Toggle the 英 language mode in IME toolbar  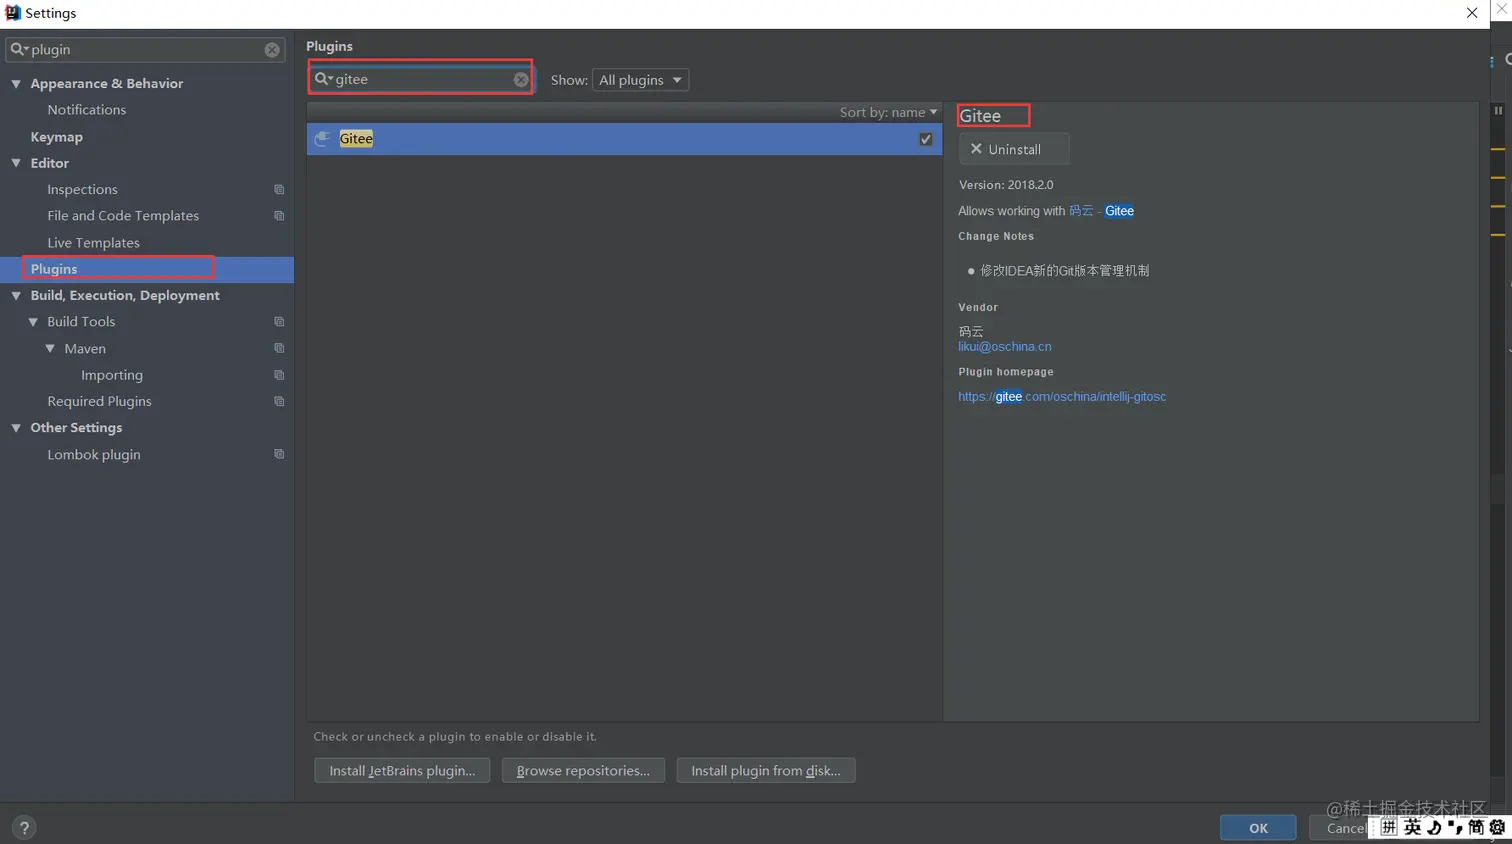(1412, 827)
